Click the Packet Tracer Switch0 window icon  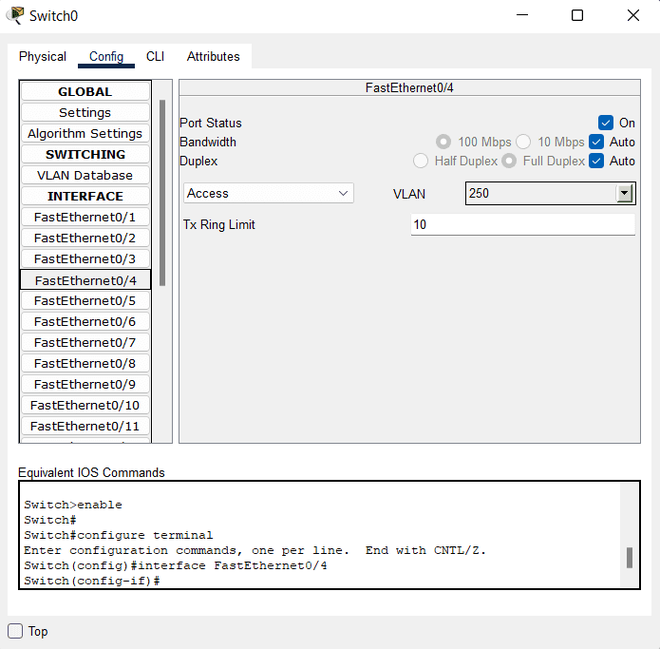(x=15, y=15)
